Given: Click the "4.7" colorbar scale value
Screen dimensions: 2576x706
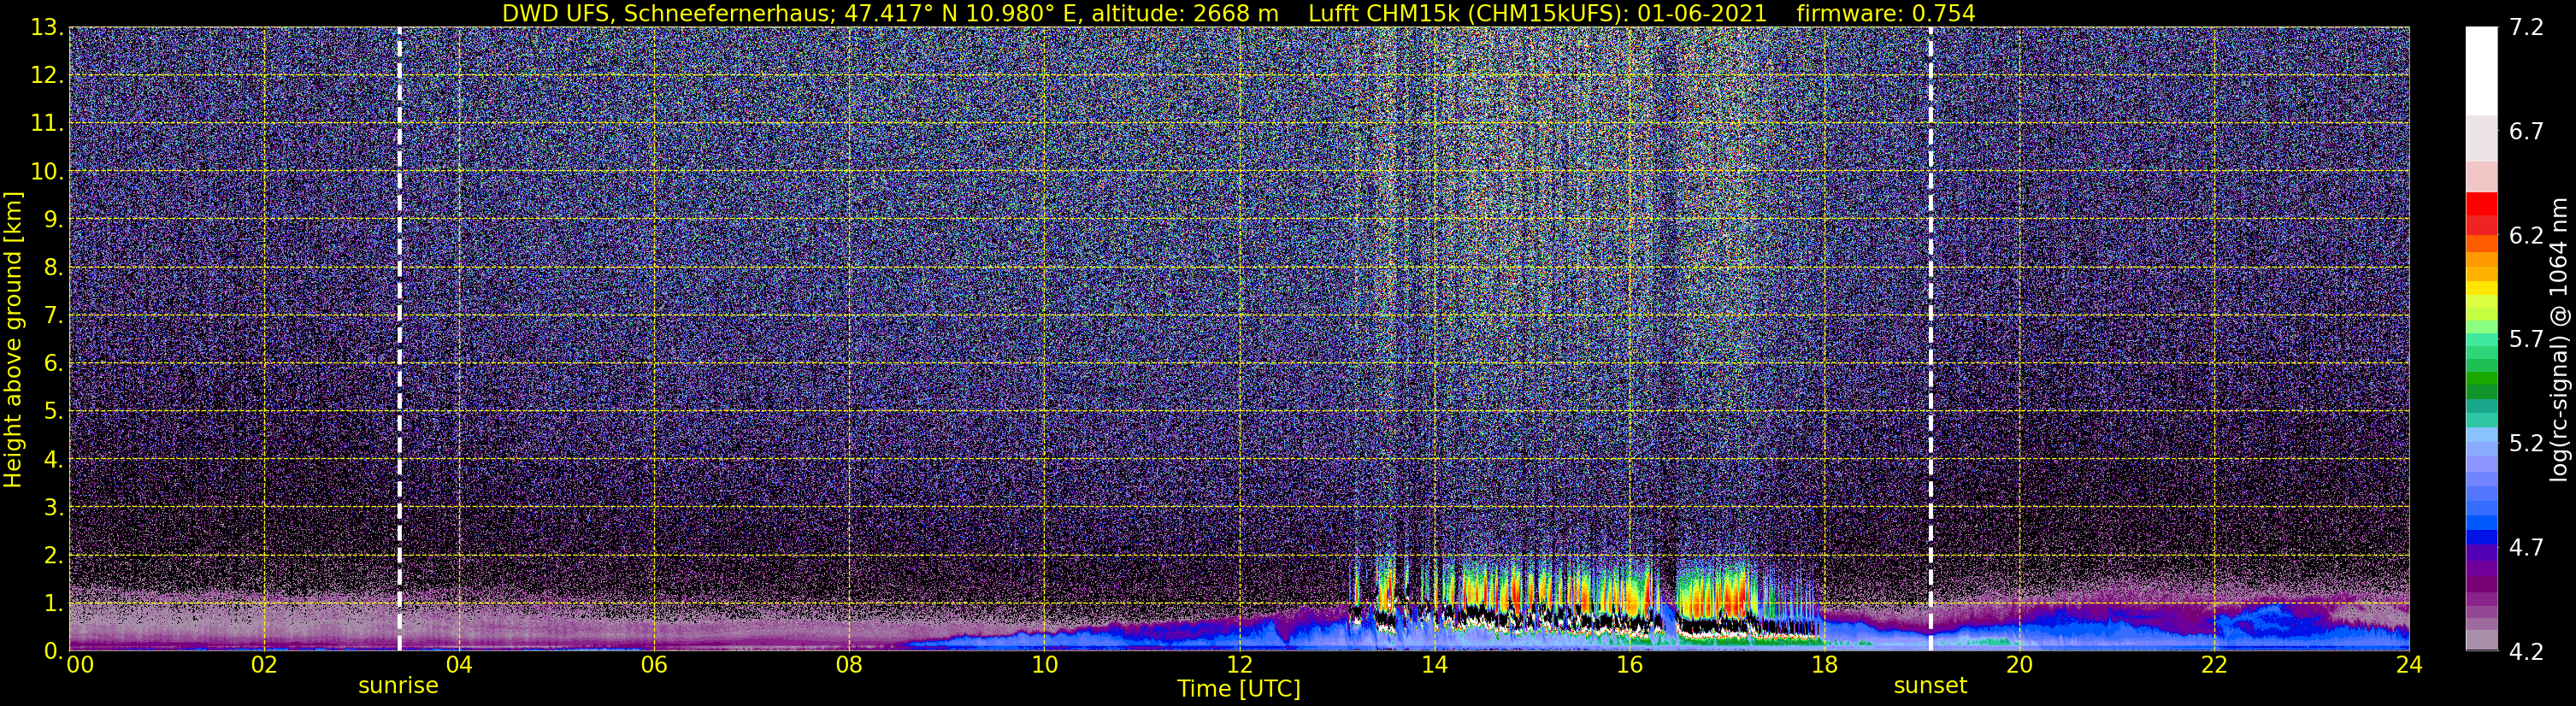Looking at the screenshot, I should pos(2527,548).
